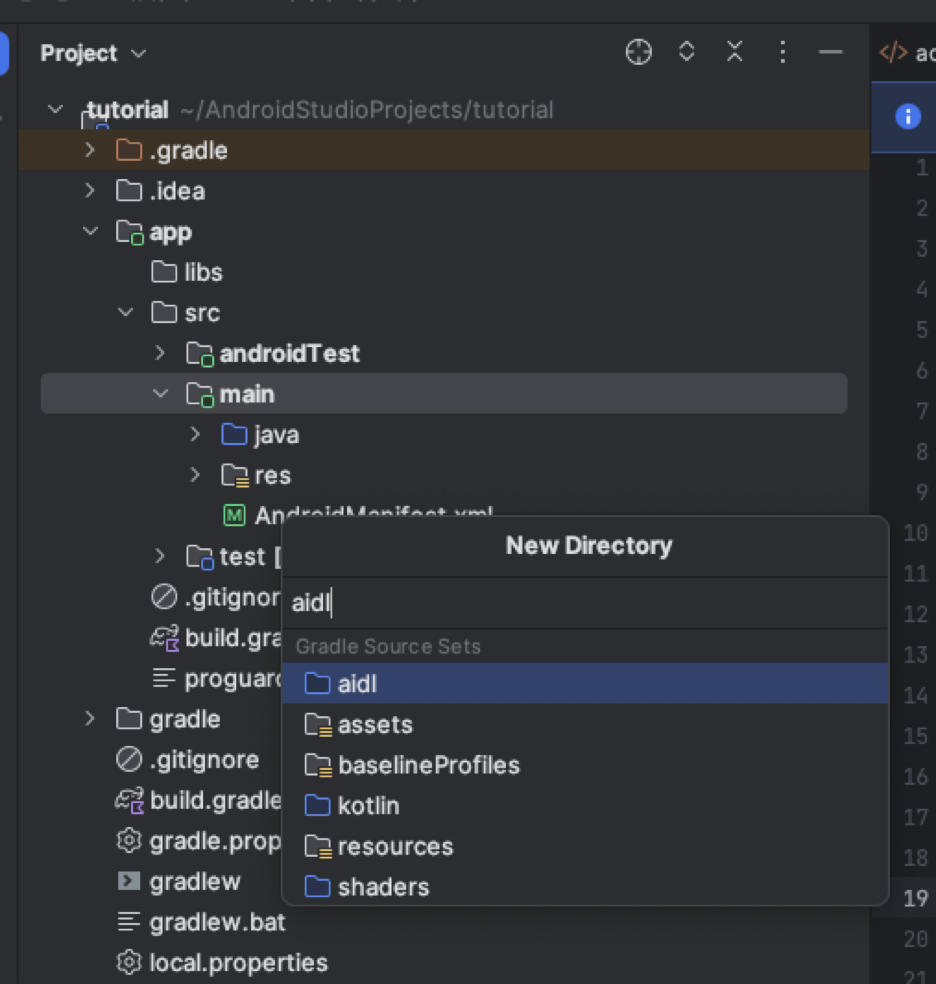This screenshot has height=984, width=936.
Task: Select aidl from Gradle Source Sets
Action: pos(357,684)
